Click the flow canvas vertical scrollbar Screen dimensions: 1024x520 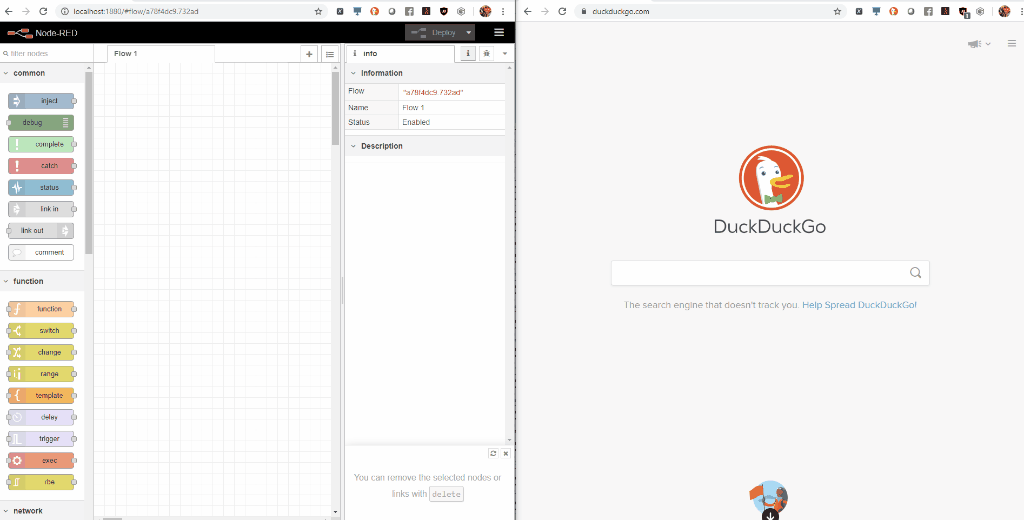(x=335, y=108)
